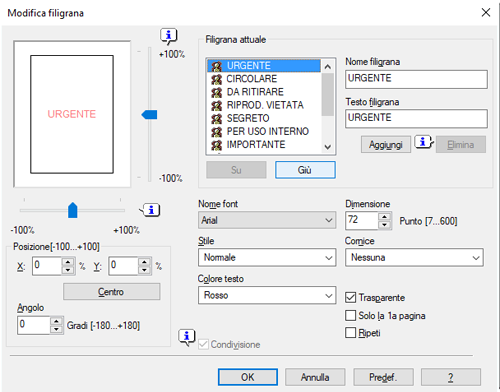Open the Nome font dropdown
The height and width of the screenshot is (392, 500).
pyautogui.click(x=267, y=220)
